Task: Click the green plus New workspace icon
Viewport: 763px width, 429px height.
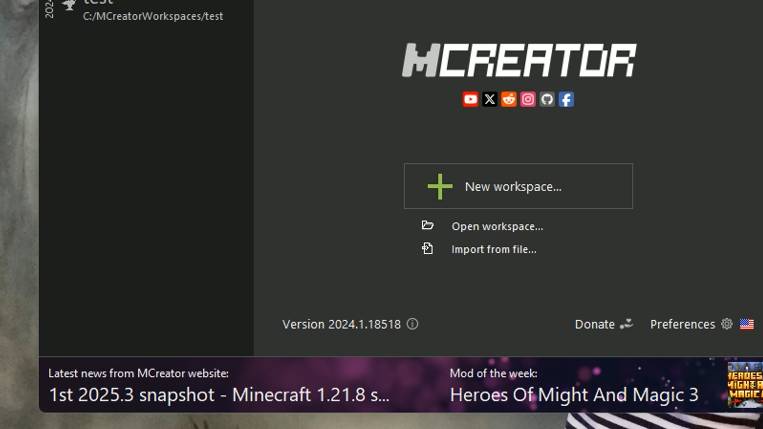Action: 440,187
